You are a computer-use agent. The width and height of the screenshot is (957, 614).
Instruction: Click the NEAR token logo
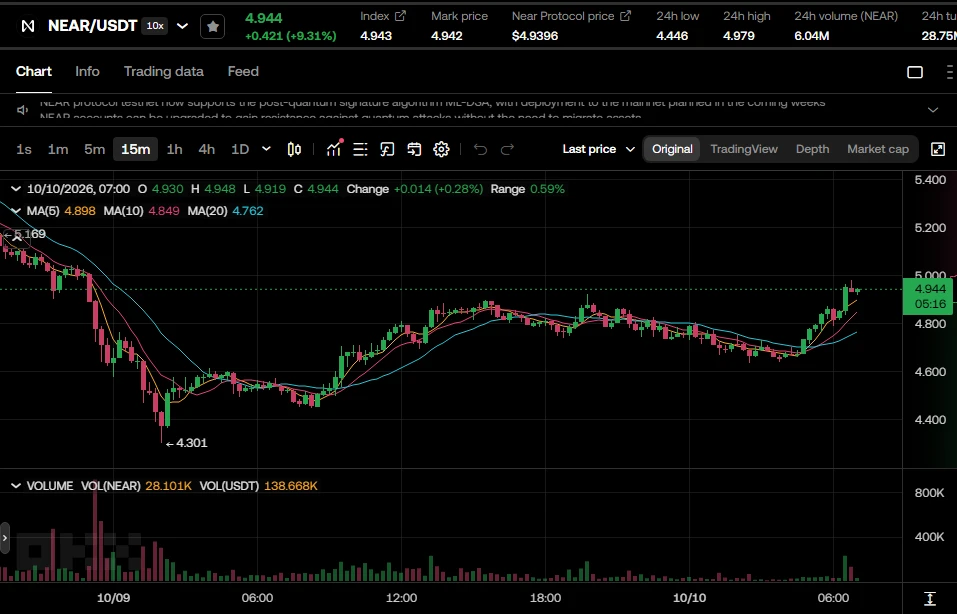click(28, 26)
